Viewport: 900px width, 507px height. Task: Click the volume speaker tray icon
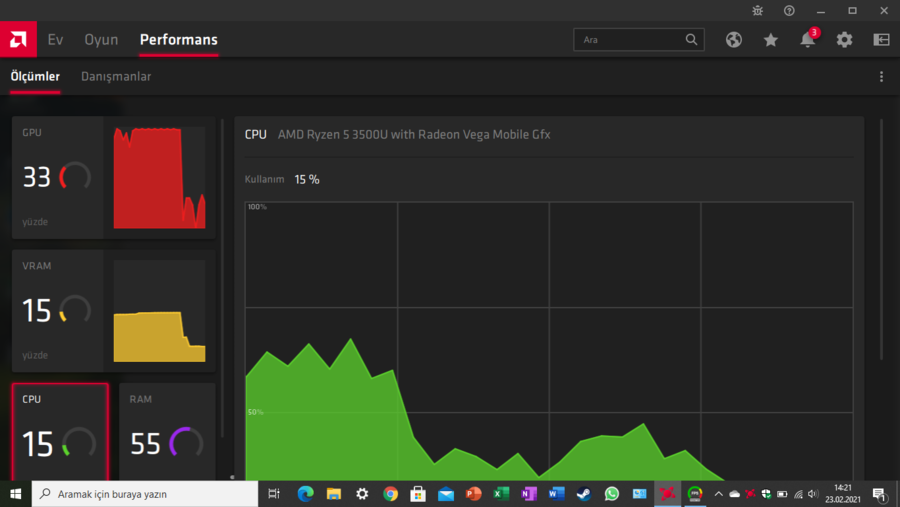[x=813, y=494]
